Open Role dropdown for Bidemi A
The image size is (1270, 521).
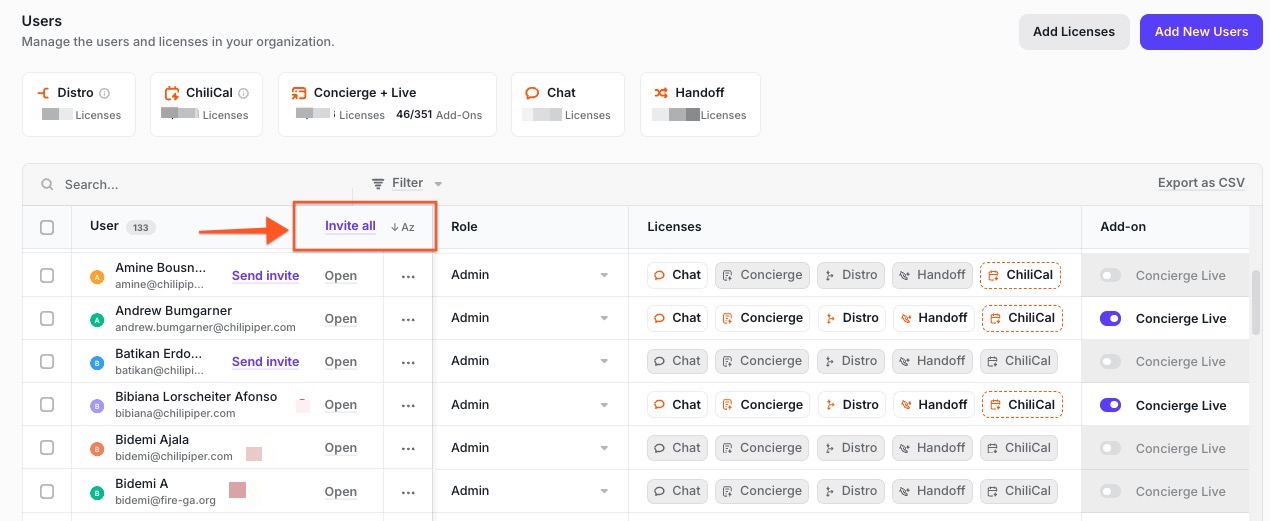click(530, 491)
